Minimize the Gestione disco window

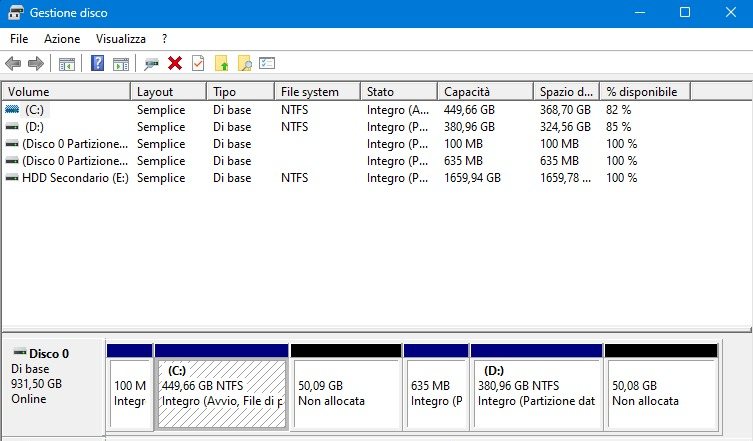pyautogui.click(x=640, y=13)
